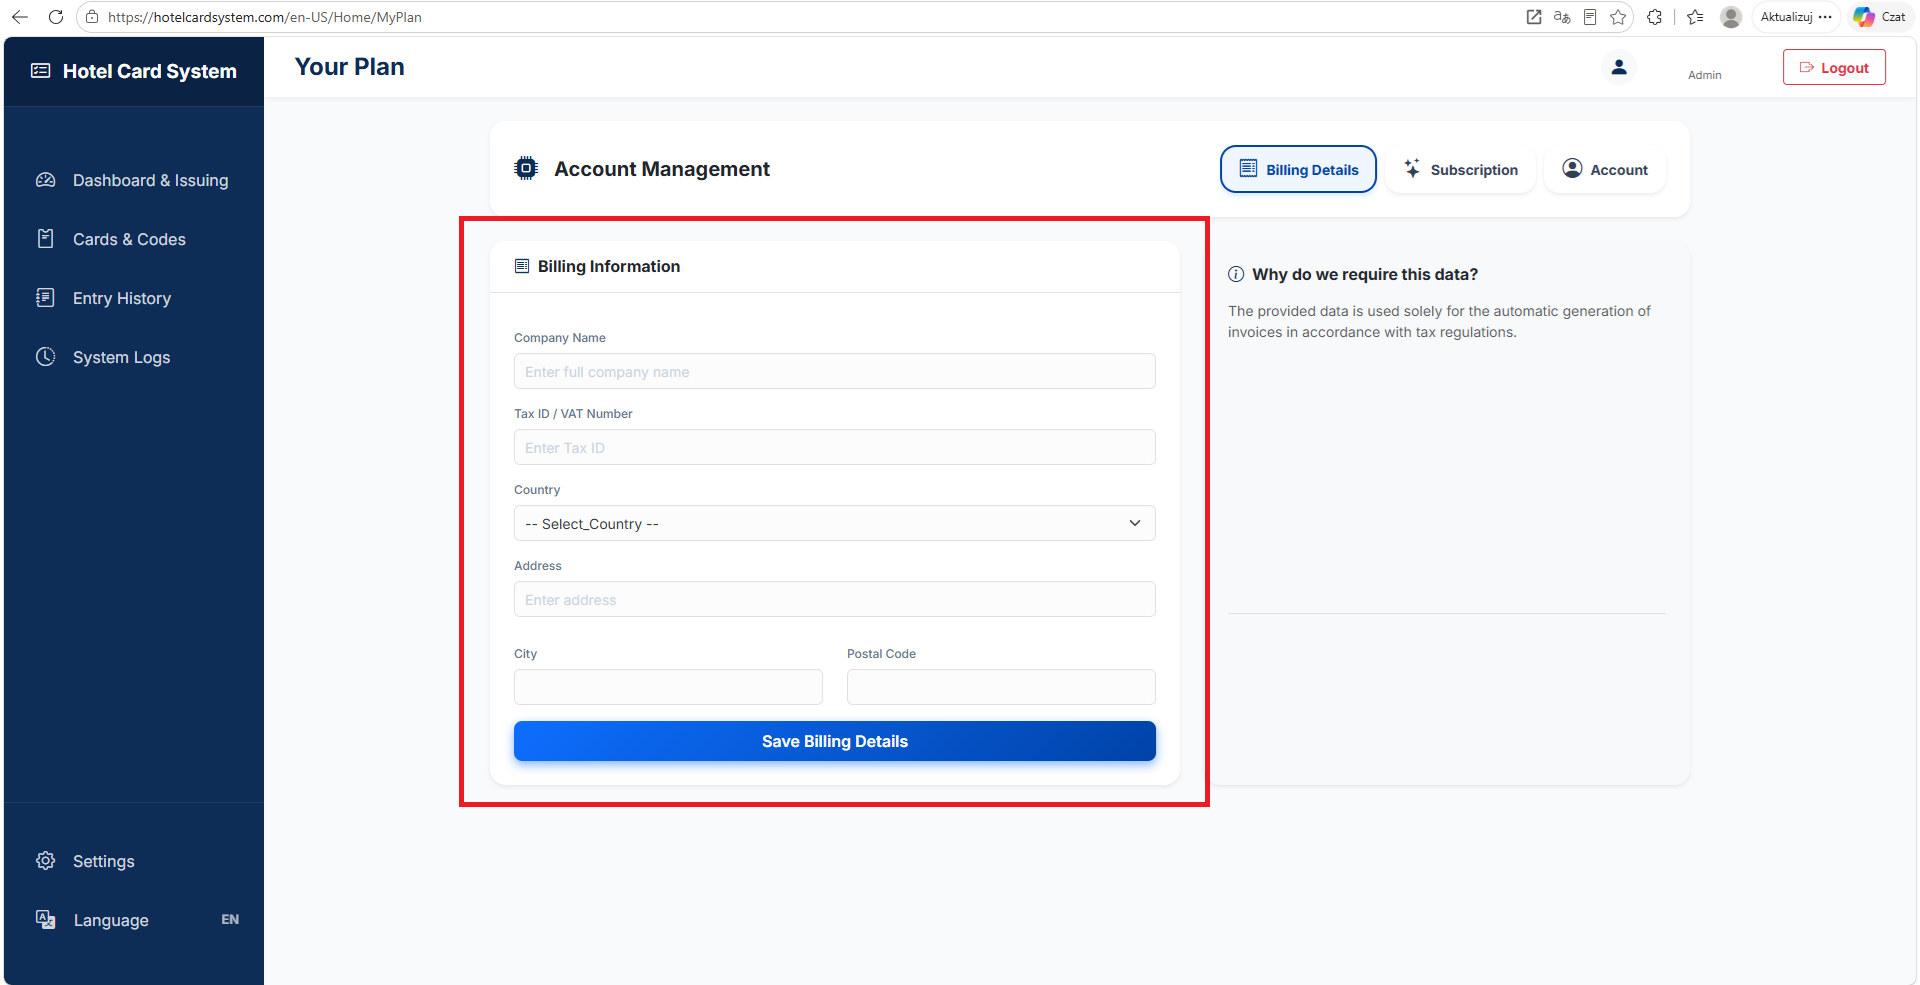
Task: Click the Hotel Card System logo
Action: point(134,71)
